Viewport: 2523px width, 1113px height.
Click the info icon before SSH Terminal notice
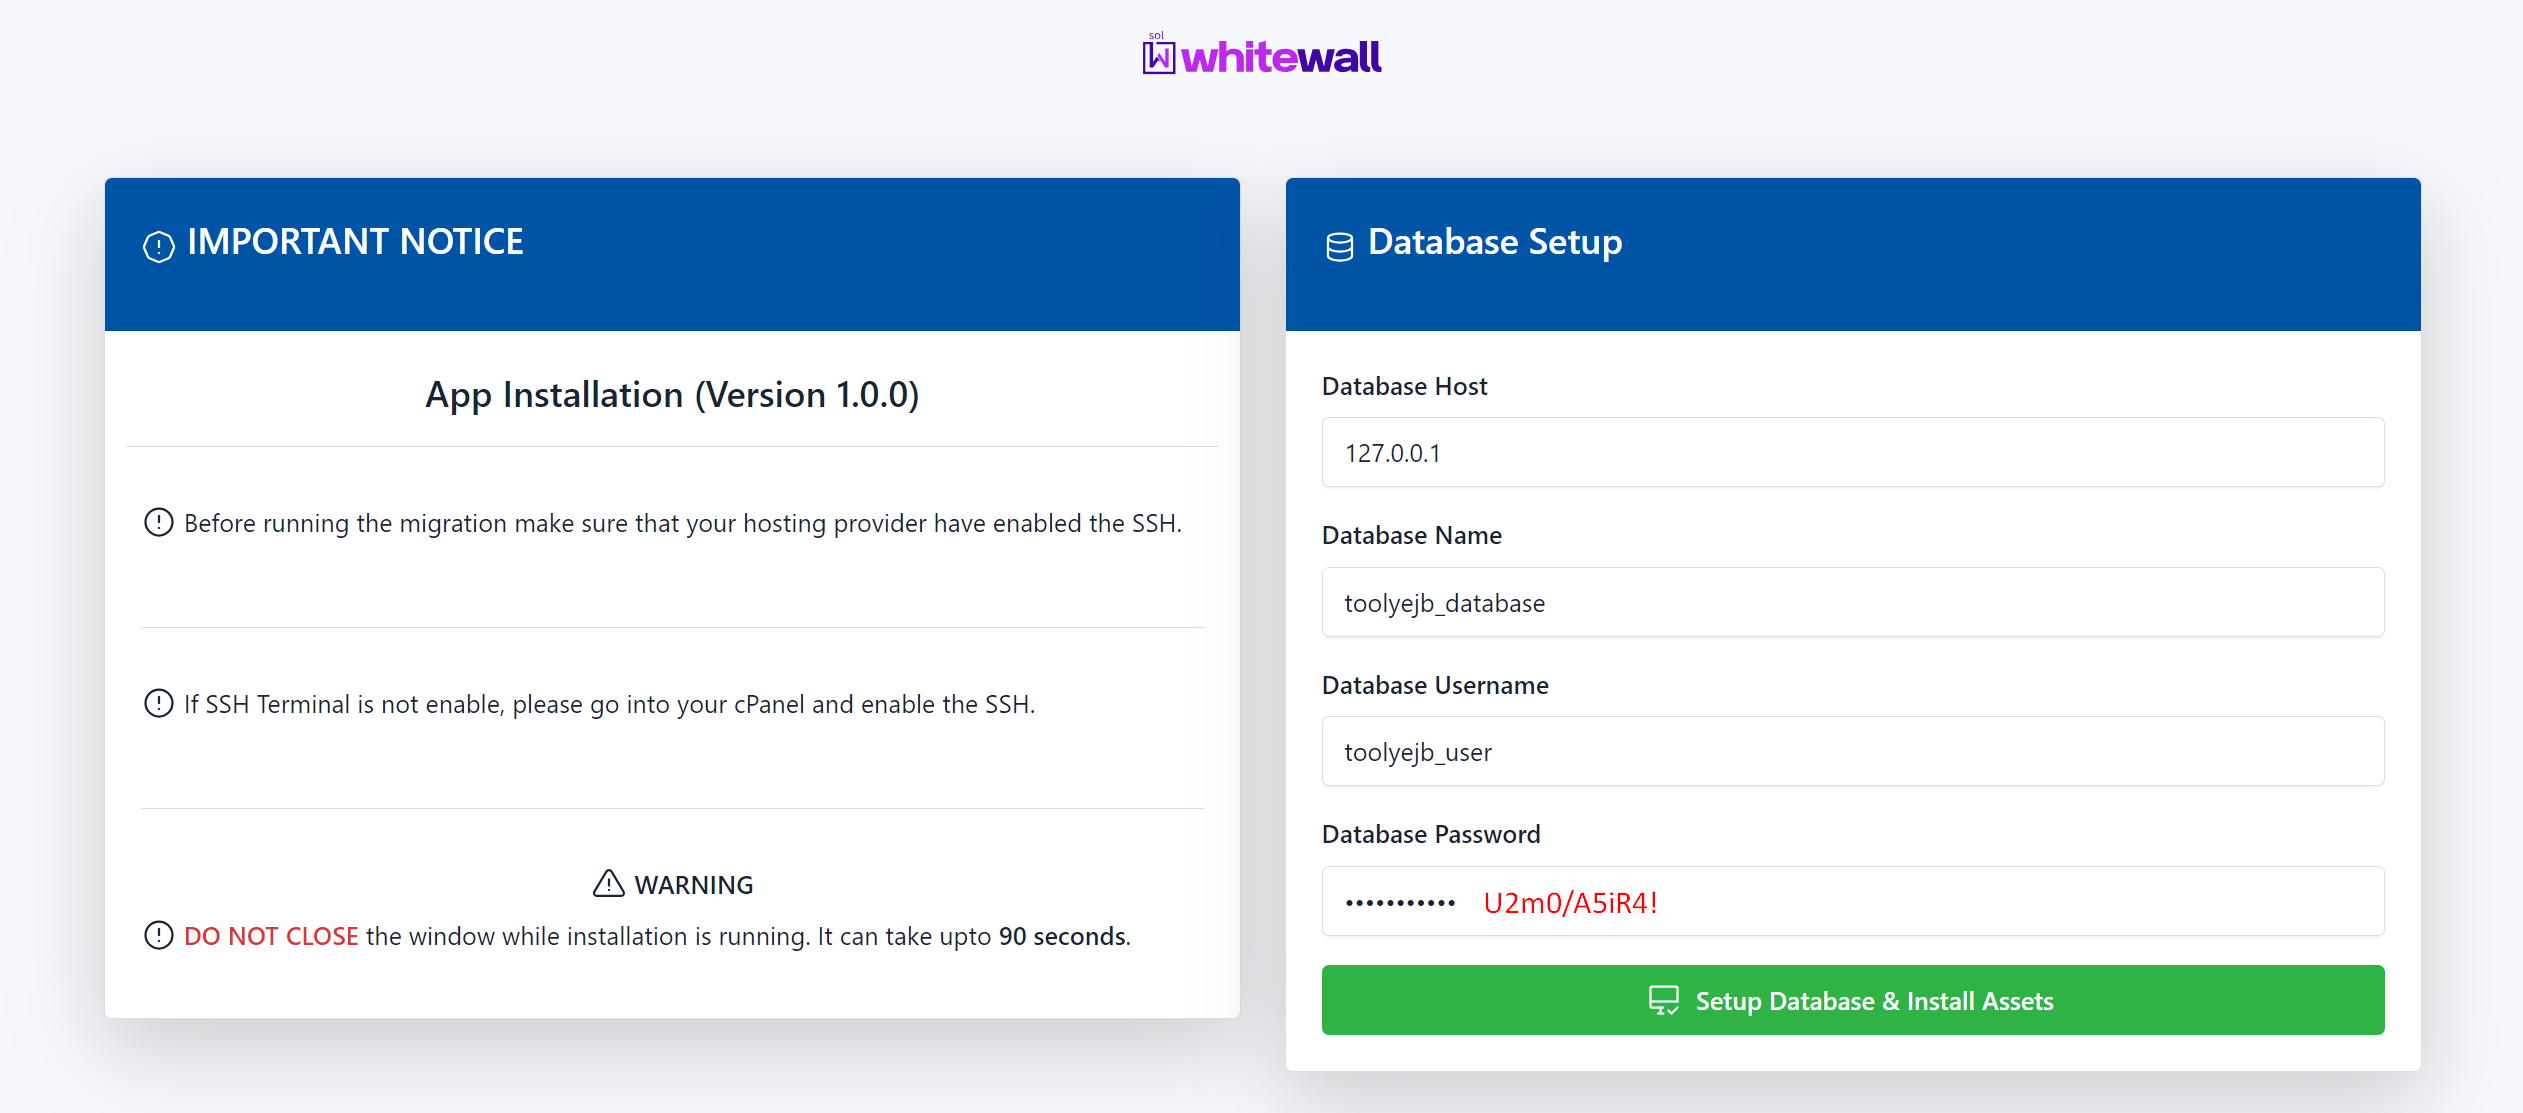pos(159,703)
